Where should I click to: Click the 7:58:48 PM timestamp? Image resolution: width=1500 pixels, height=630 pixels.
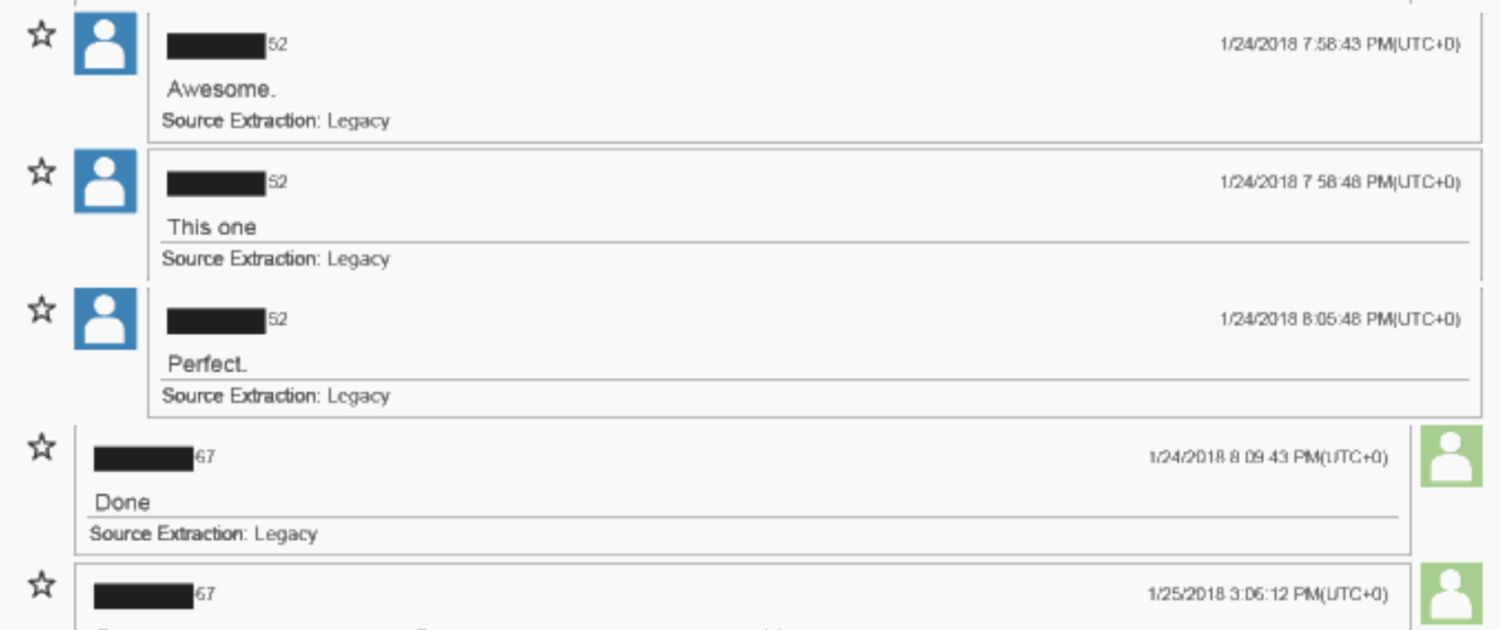[1339, 182]
